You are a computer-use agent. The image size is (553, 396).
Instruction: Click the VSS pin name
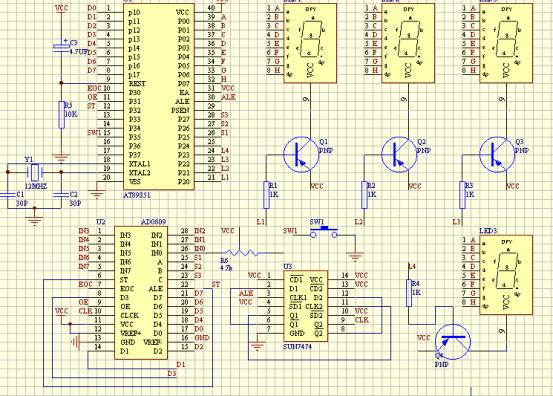pyautogui.click(x=135, y=182)
